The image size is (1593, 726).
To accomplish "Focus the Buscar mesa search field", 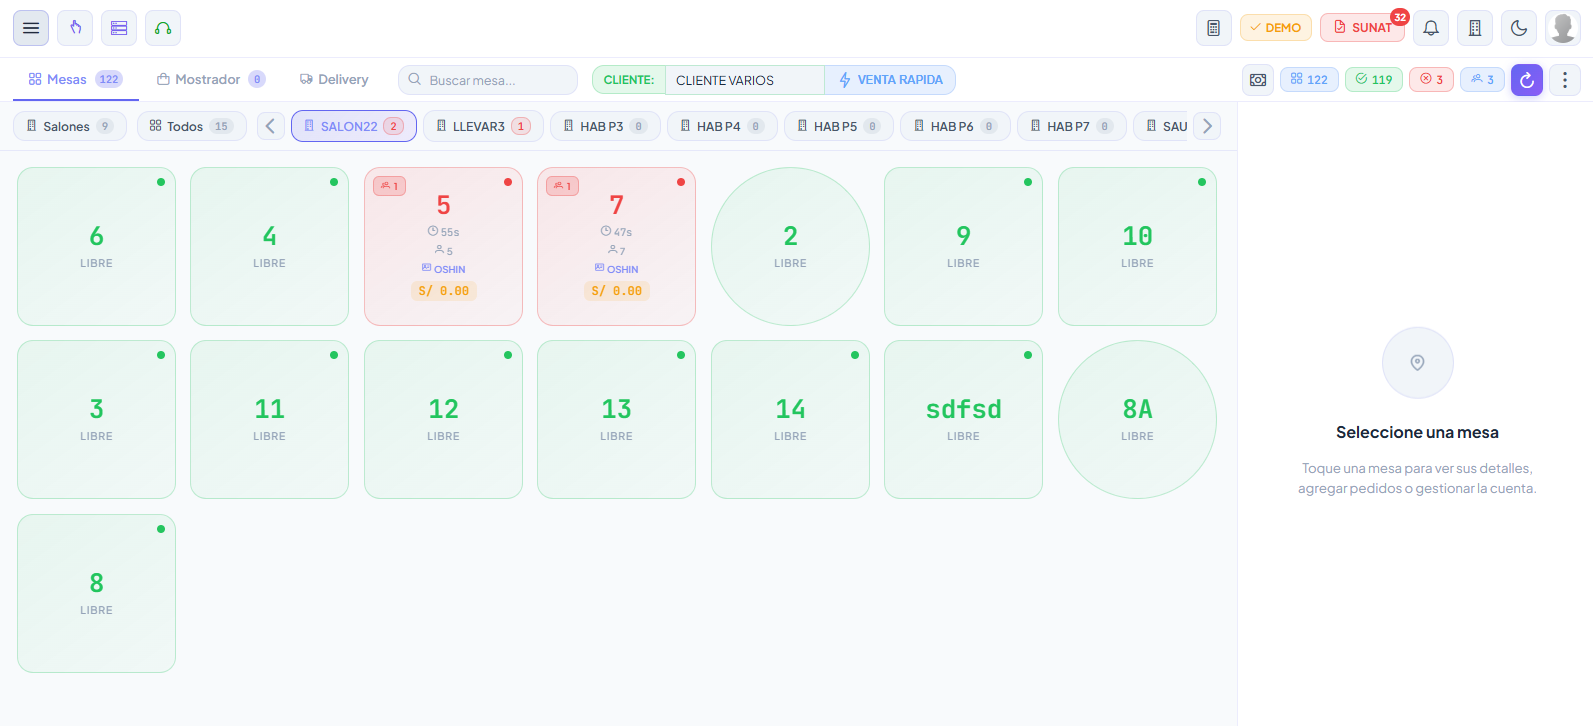I will (488, 80).
